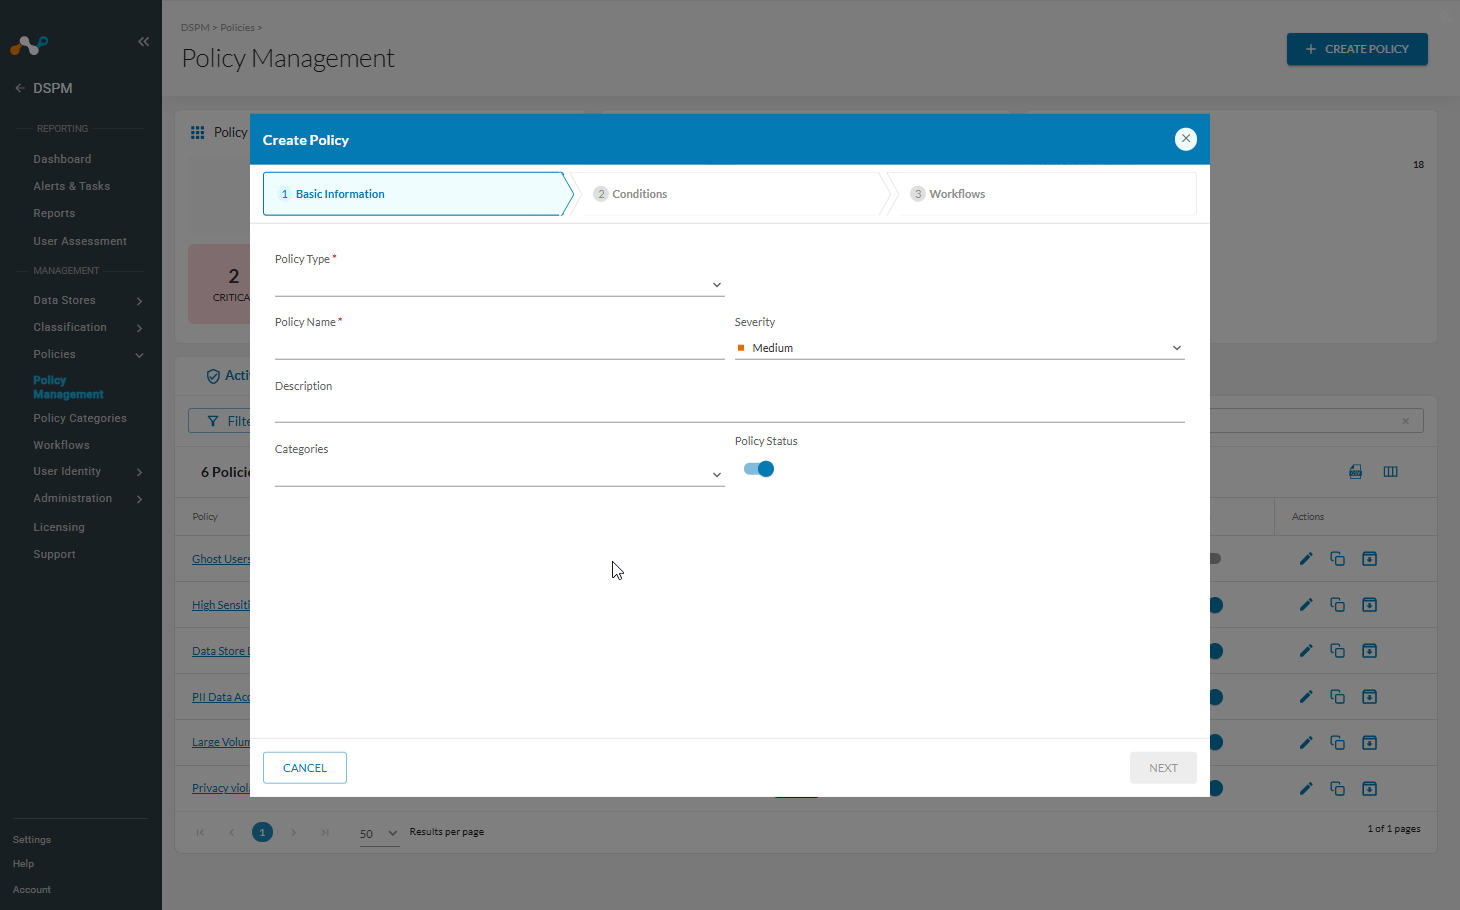
Task: Click page number 1 in pagination
Action: tap(262, 832)
